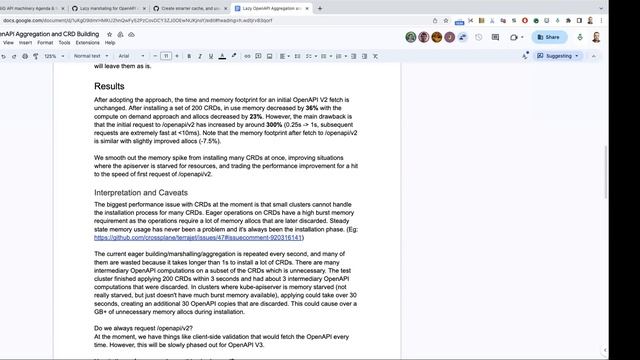Click the purple J collaborator avatar

449,37
